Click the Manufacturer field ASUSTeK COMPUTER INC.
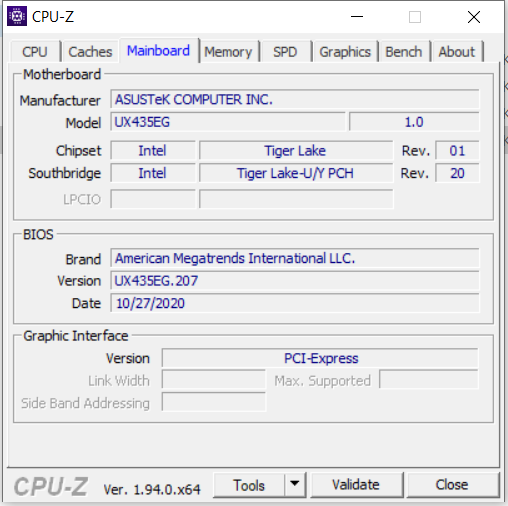The width and height of the screenshot is (508, 506). click(295, 99)
